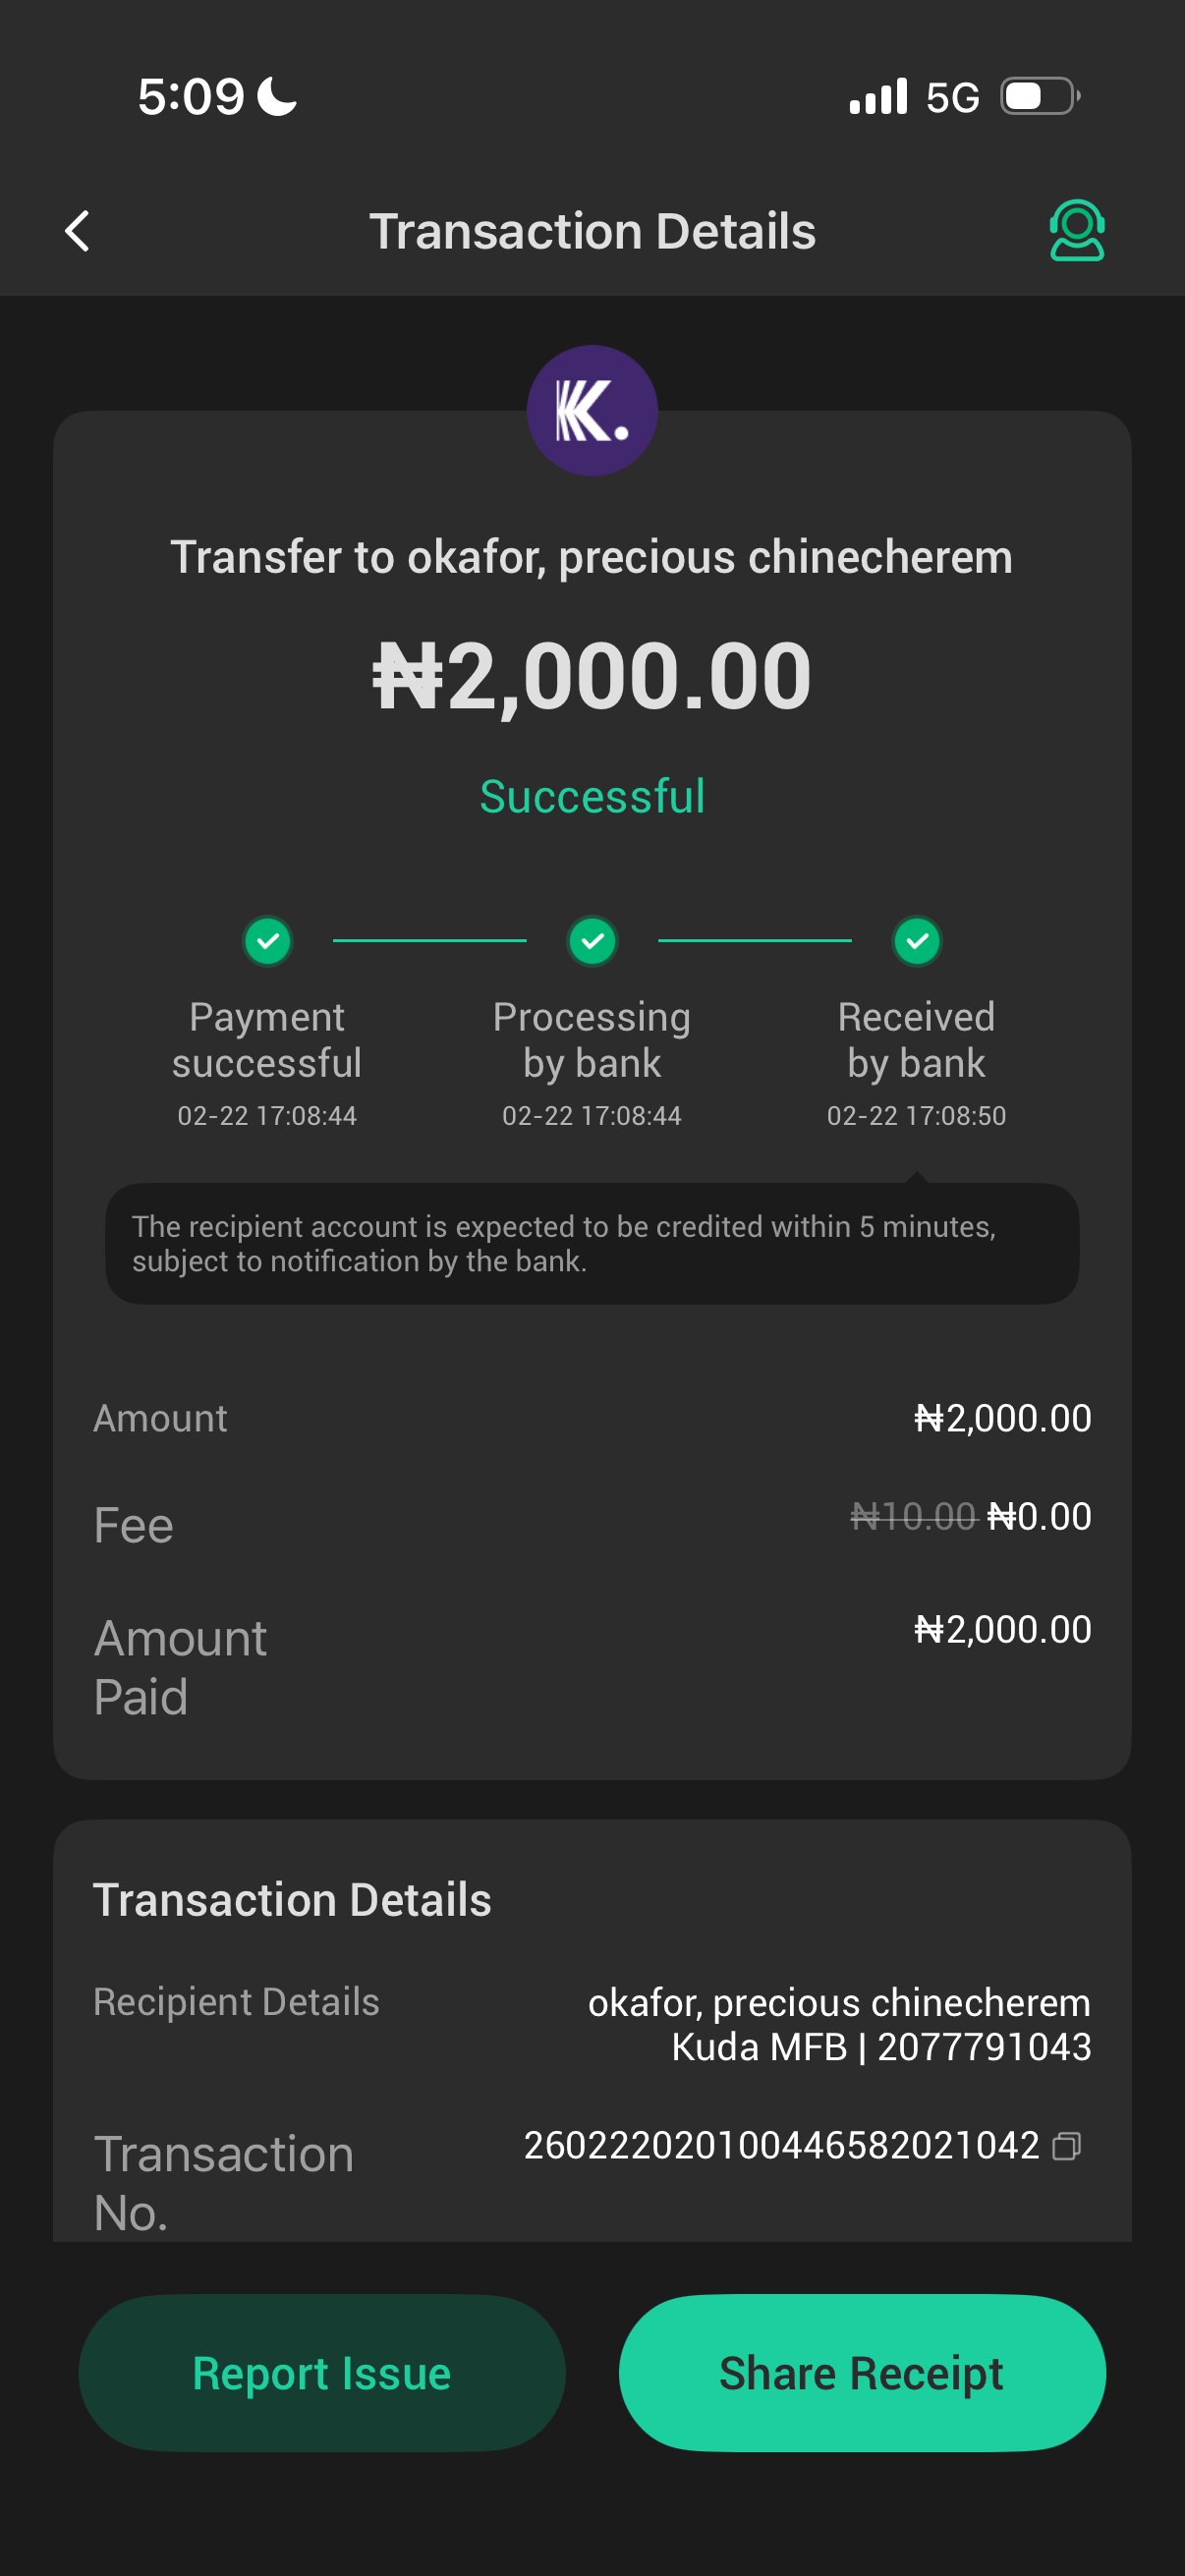Screen dimensions: 1185x2576
Task: Tap the crossed-out ₦10.00 fee
Action: point(912,1517)
